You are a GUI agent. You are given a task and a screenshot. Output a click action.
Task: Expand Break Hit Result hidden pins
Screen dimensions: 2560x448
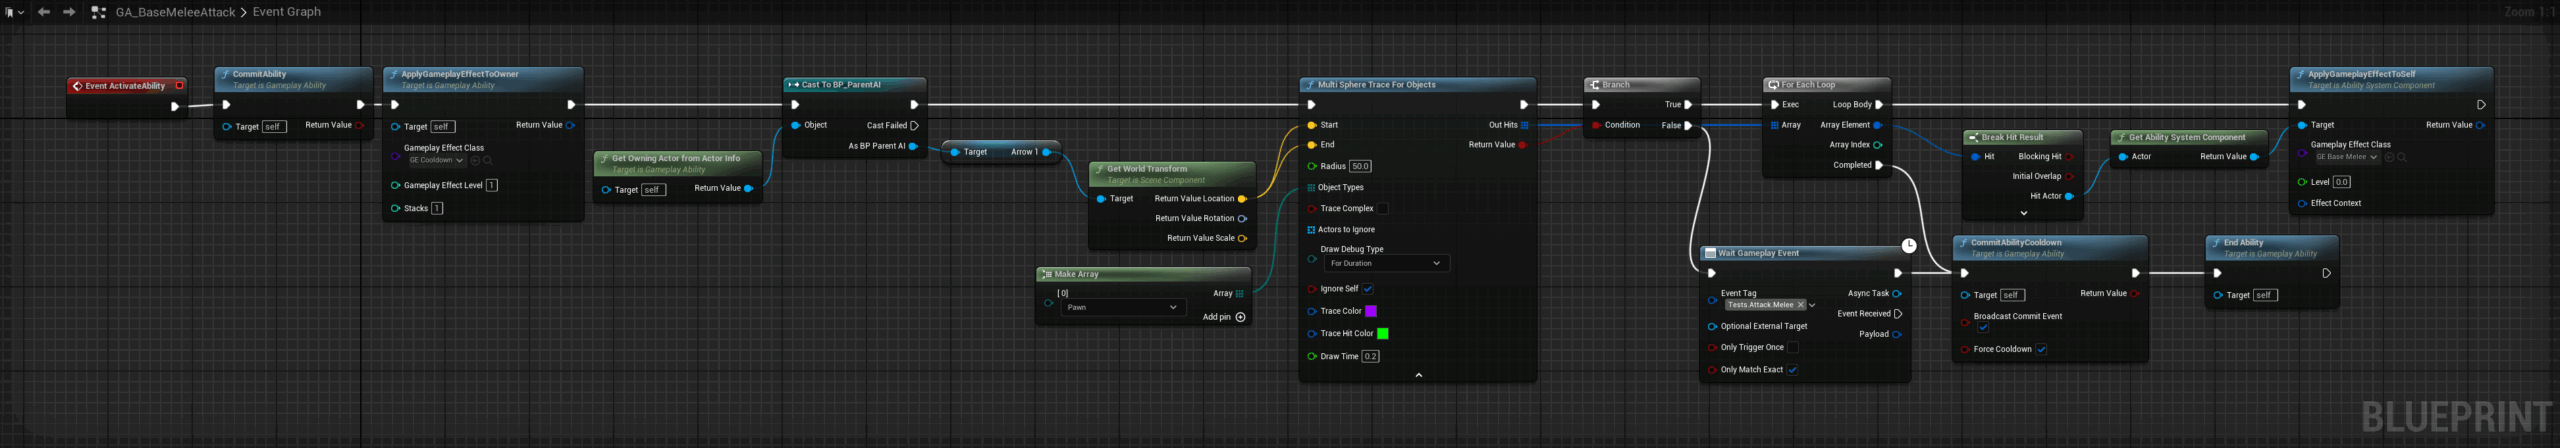pos(2023,214)
